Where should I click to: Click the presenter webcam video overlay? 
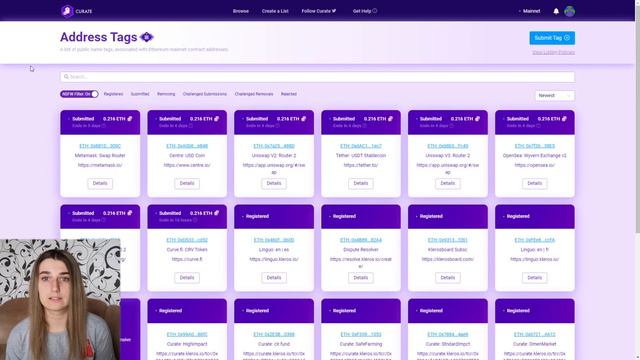(60, 300)
